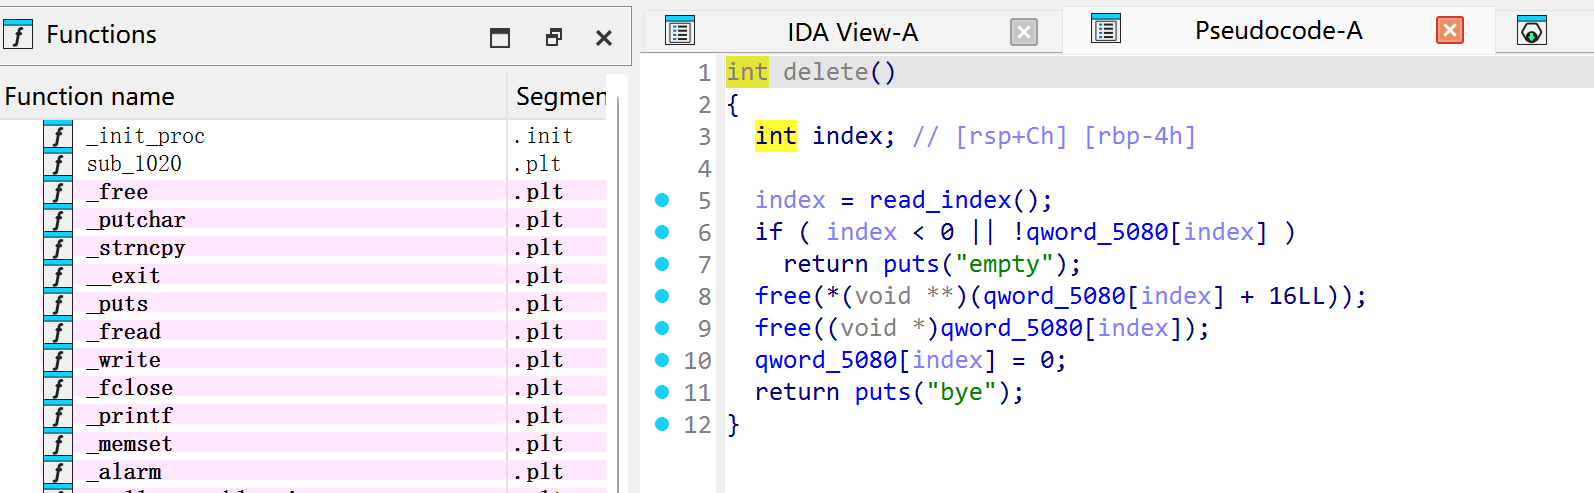Toggle breakpoint dot on line 9
This screenshot has height=493, width=1594.
coord(662,328)
